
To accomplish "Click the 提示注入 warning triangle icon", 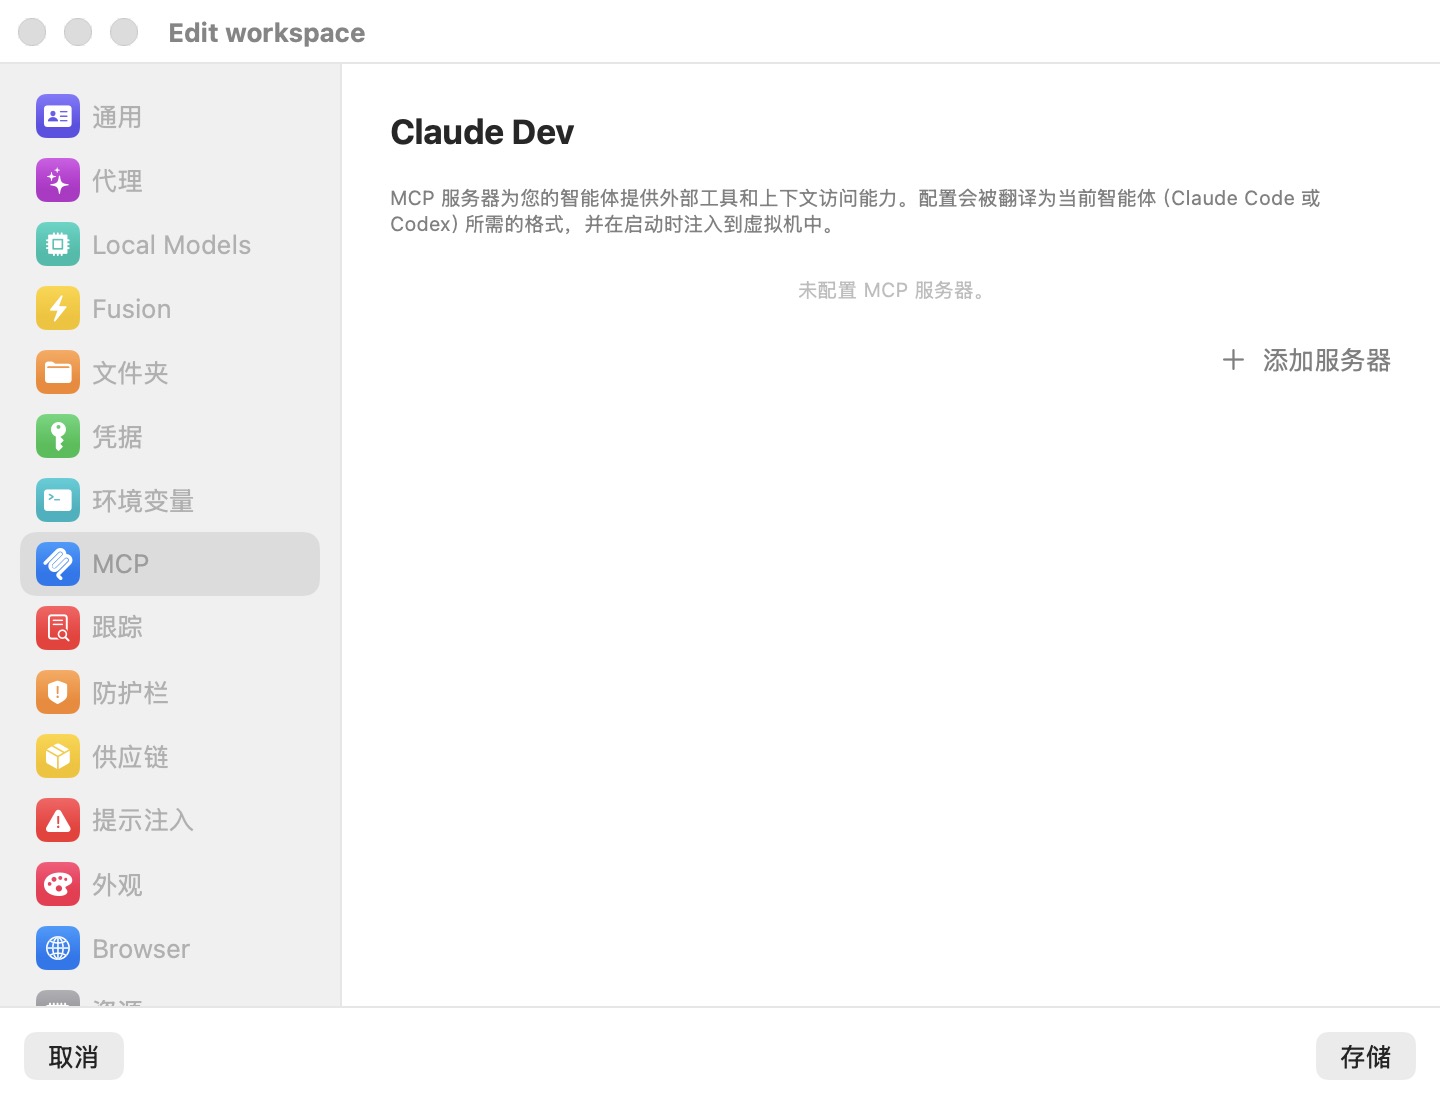I will pos(58,820).
